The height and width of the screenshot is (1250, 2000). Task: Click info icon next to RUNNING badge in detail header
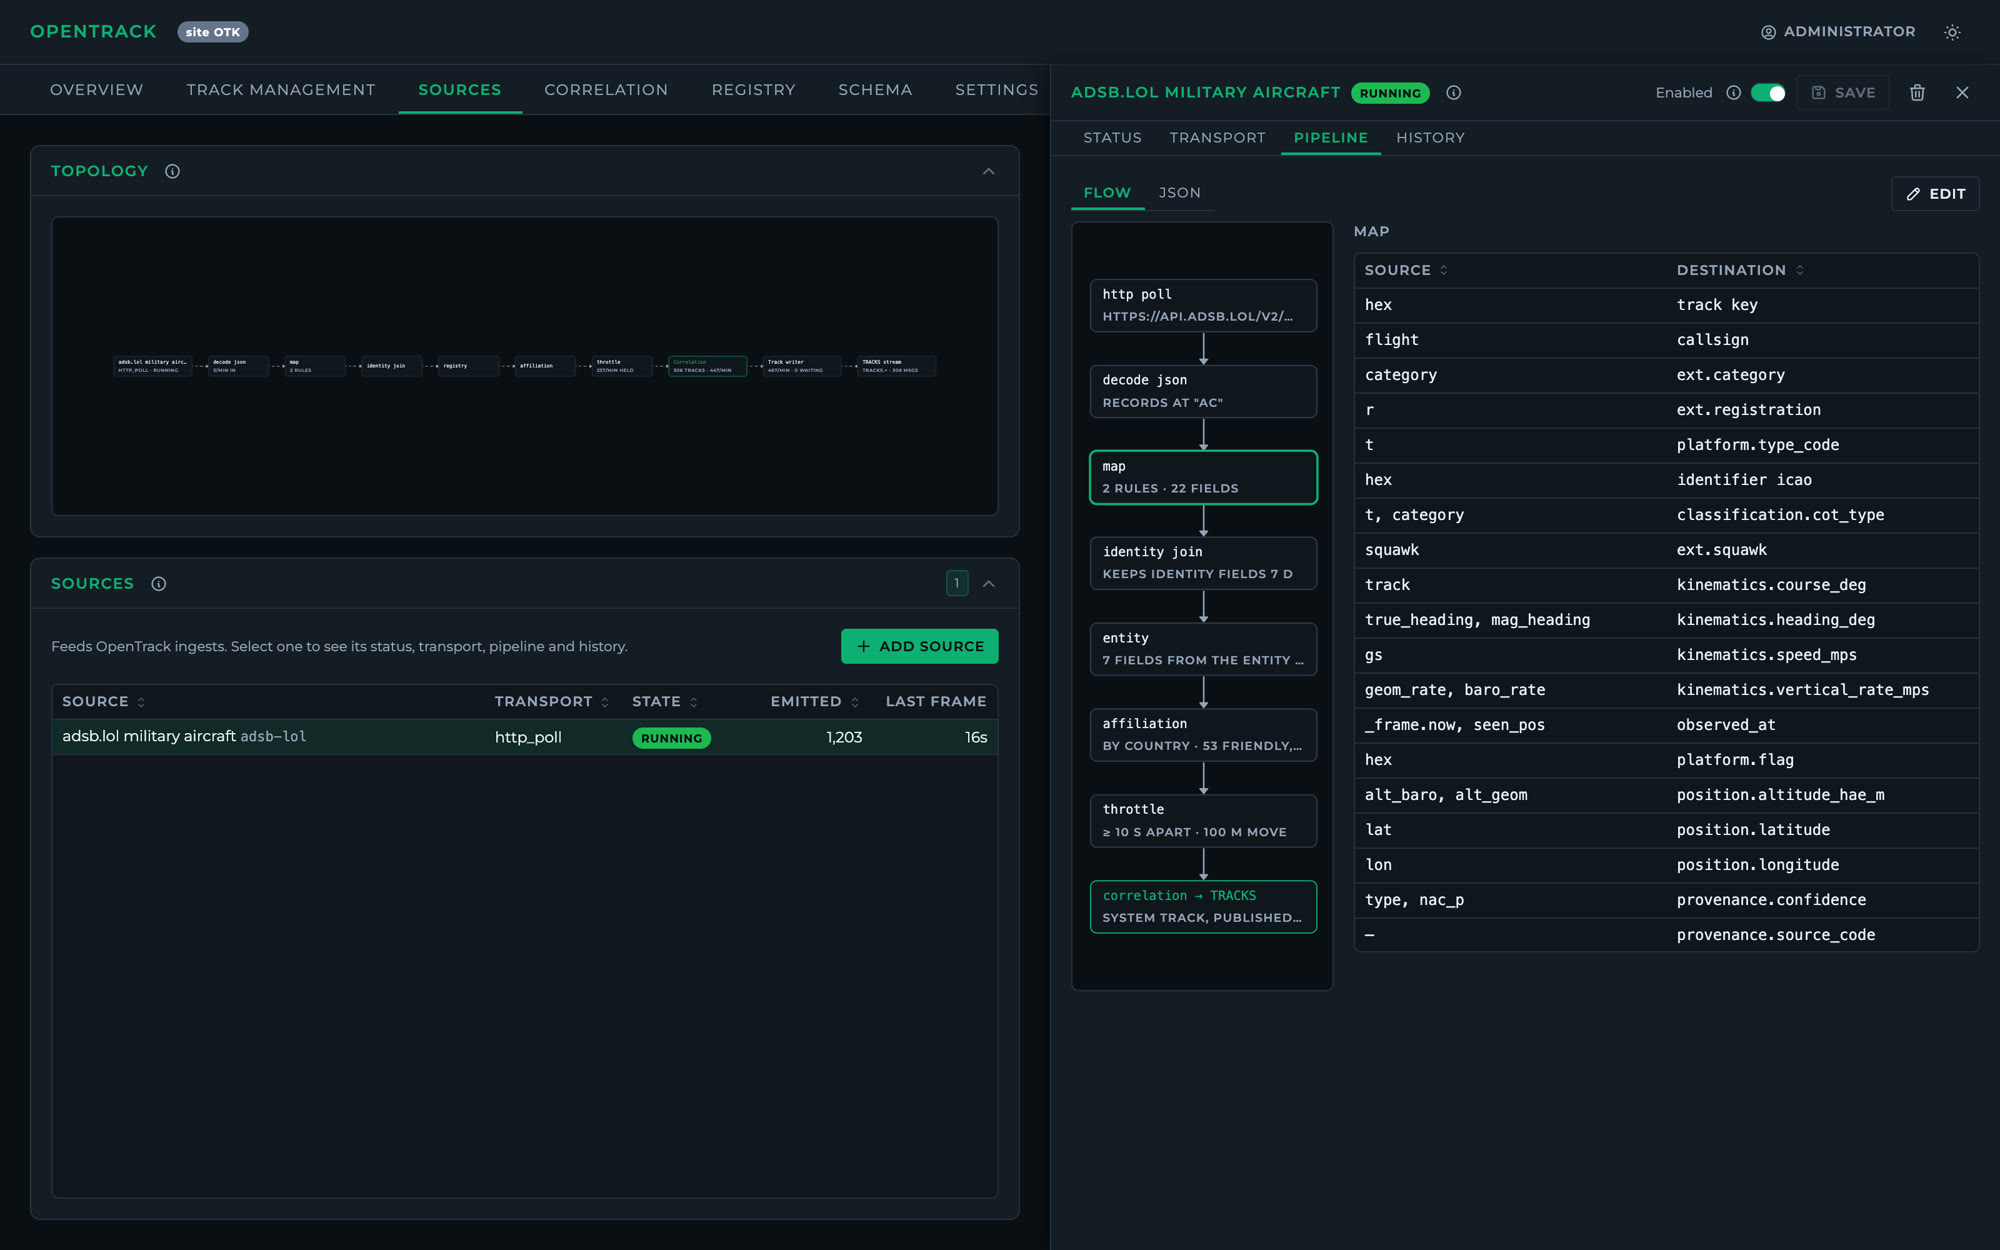coord(1454,93)
